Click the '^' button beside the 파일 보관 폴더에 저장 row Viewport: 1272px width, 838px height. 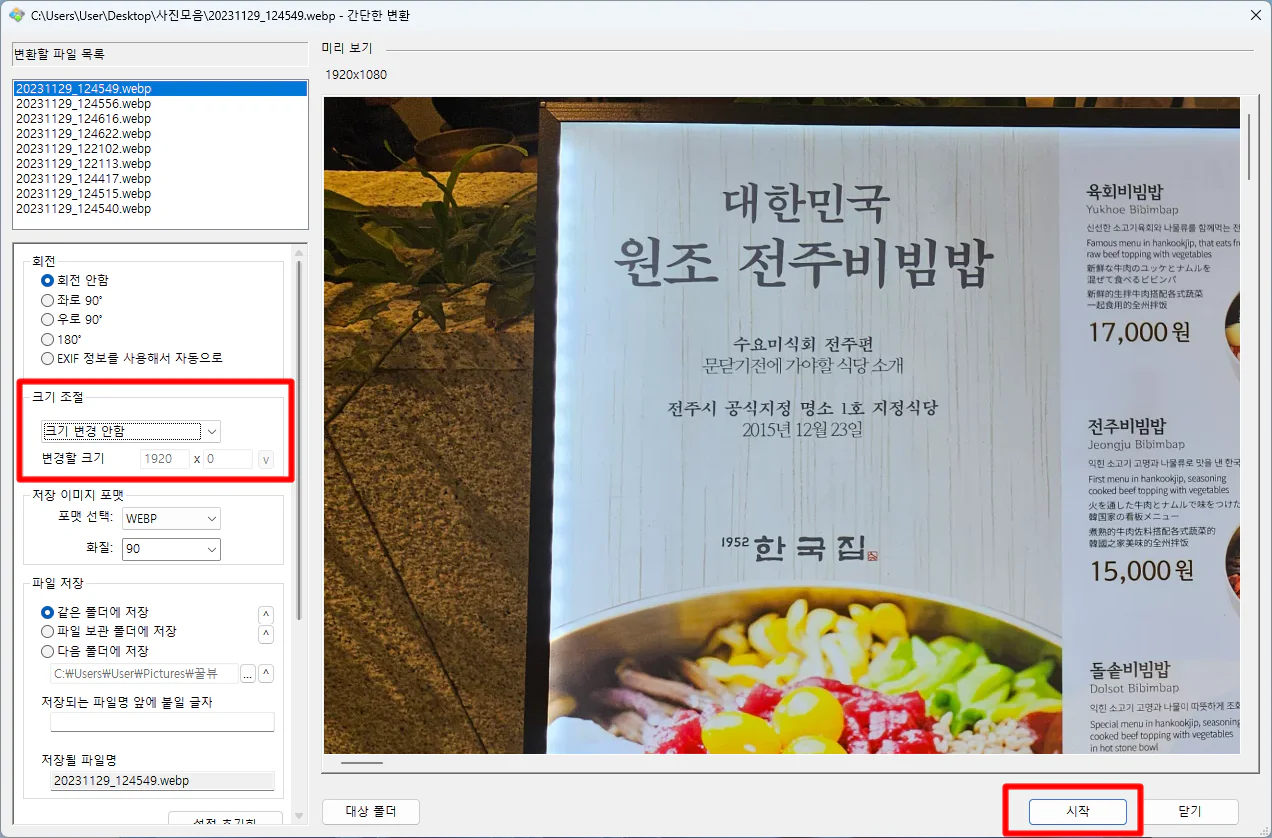click(x=266, y=634)
